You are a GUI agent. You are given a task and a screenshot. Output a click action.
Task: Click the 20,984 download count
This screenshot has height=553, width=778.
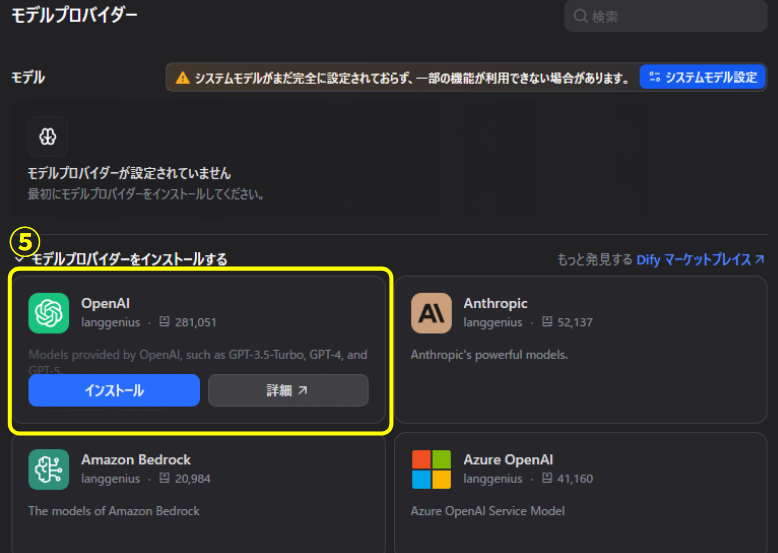pyautogui.click(x=193, y=479)
